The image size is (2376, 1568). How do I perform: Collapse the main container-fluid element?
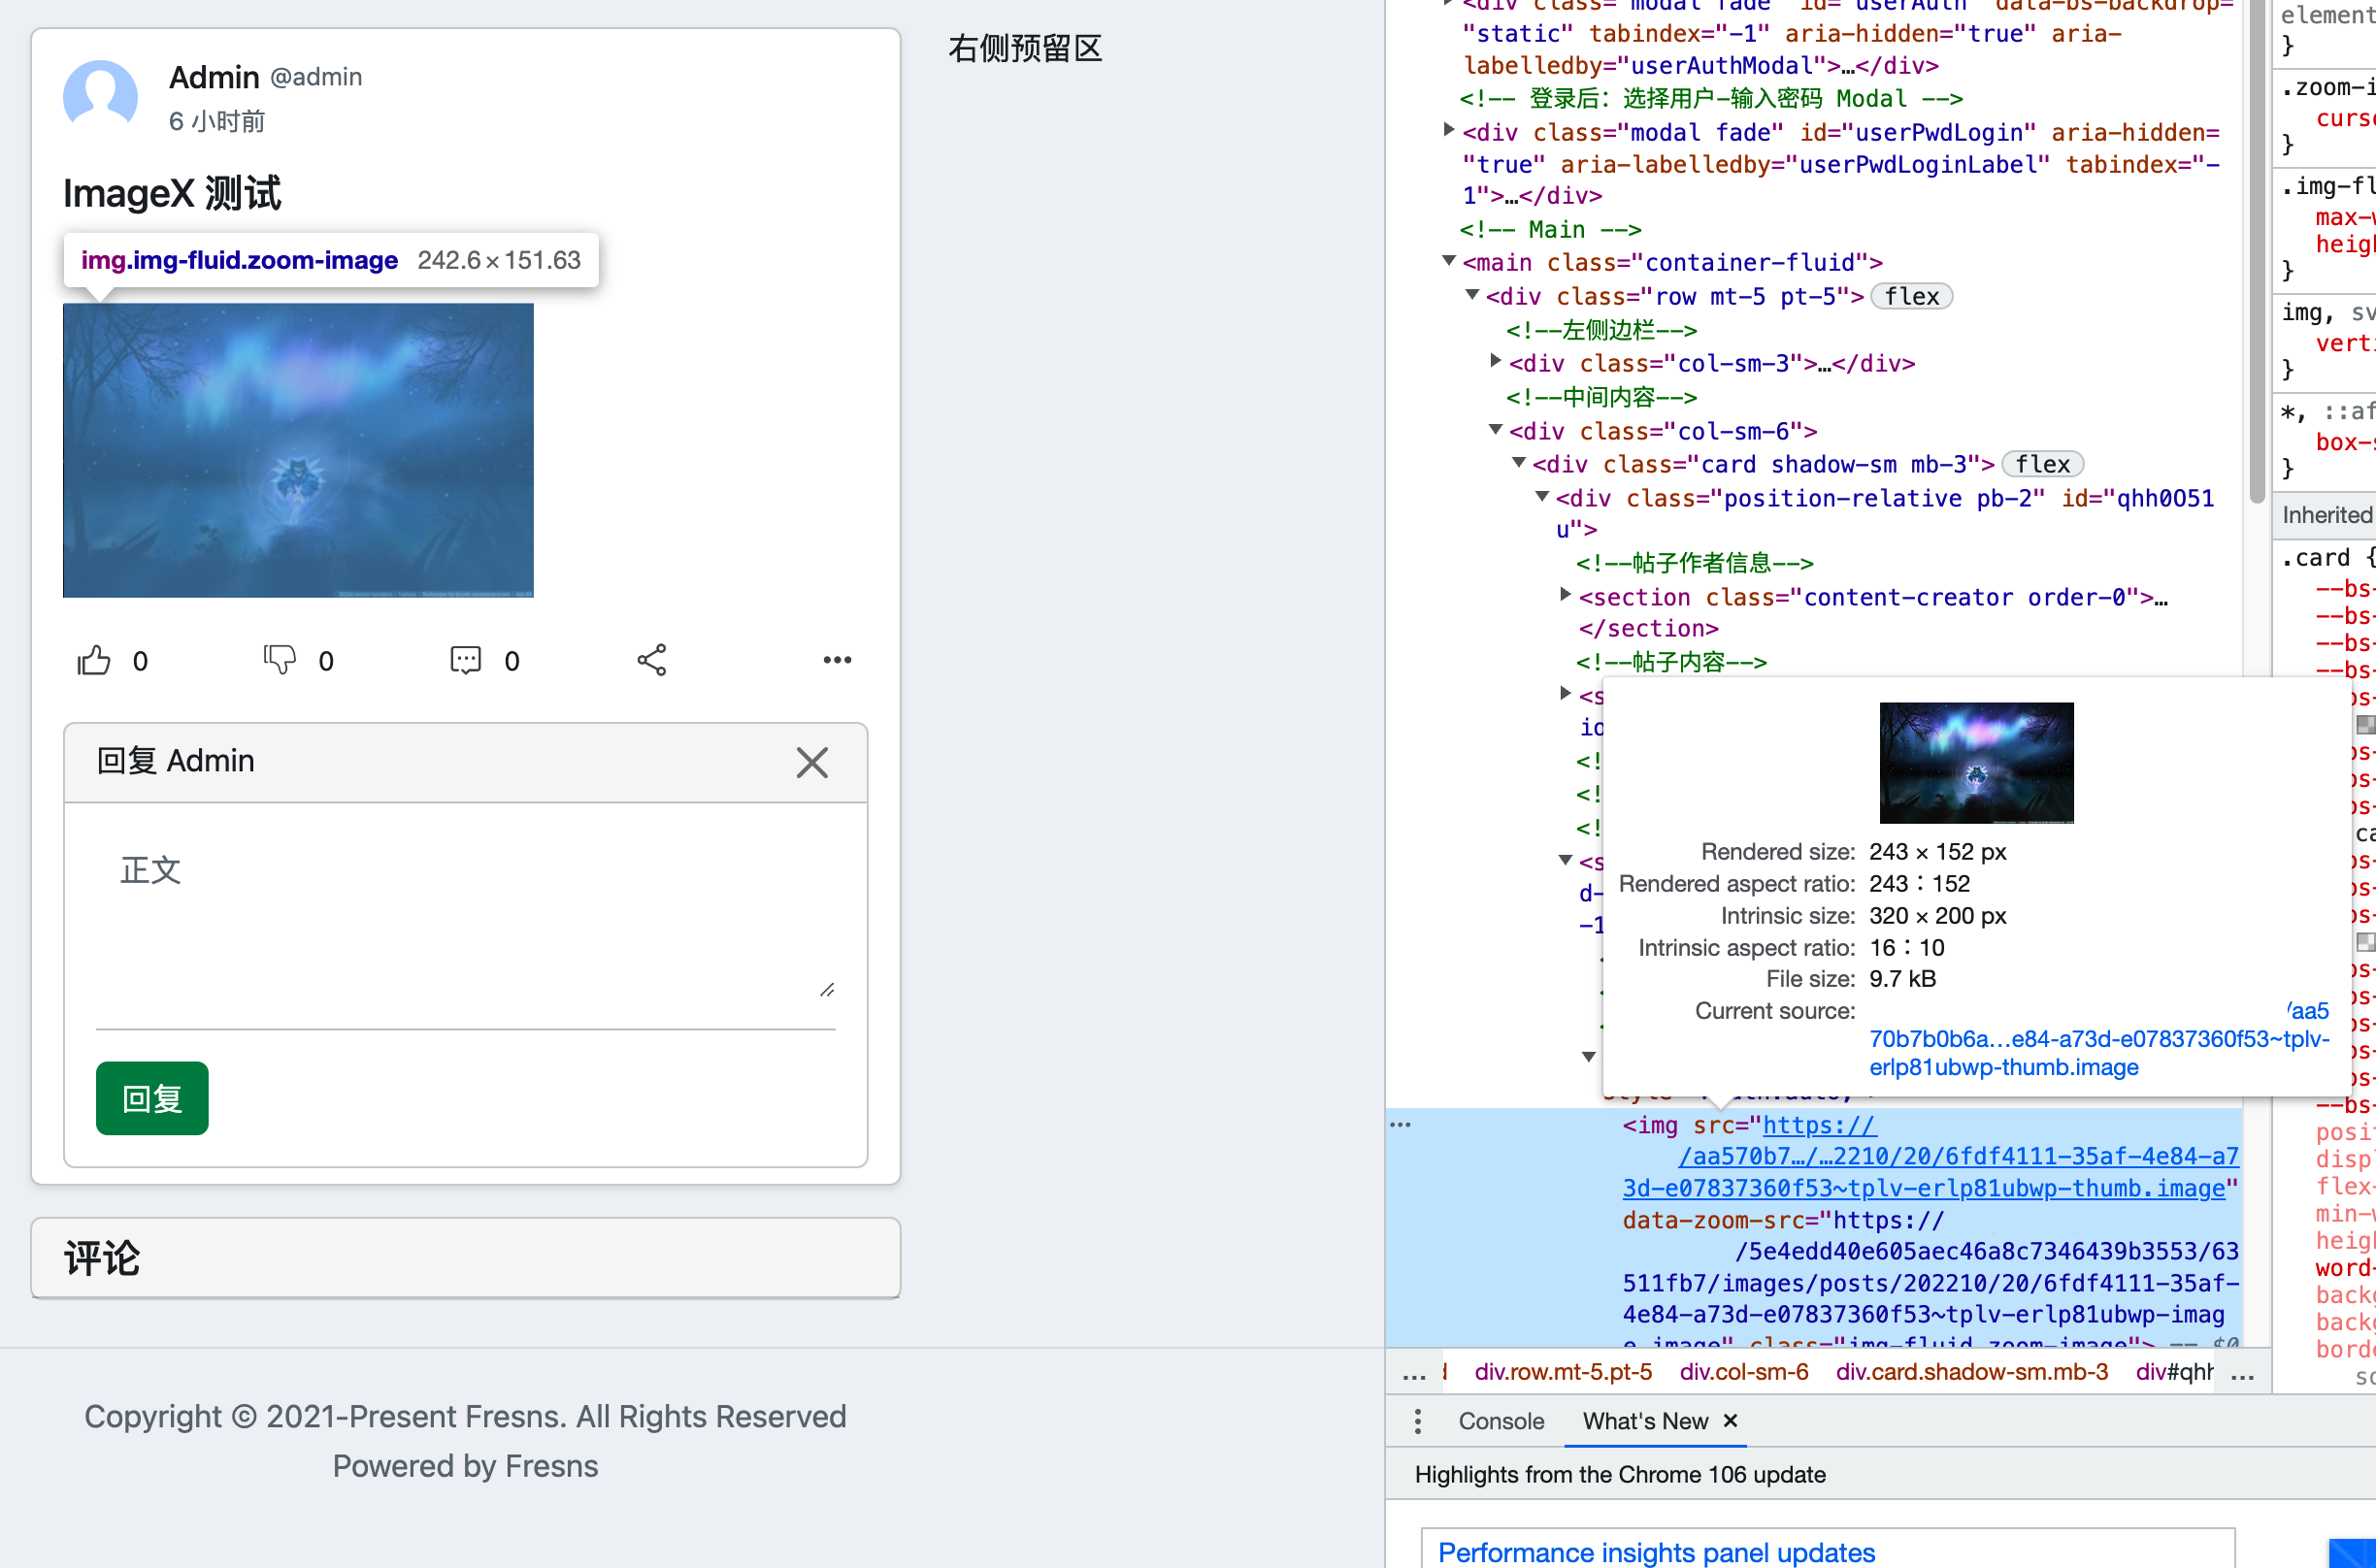[x=1448, y=262]
